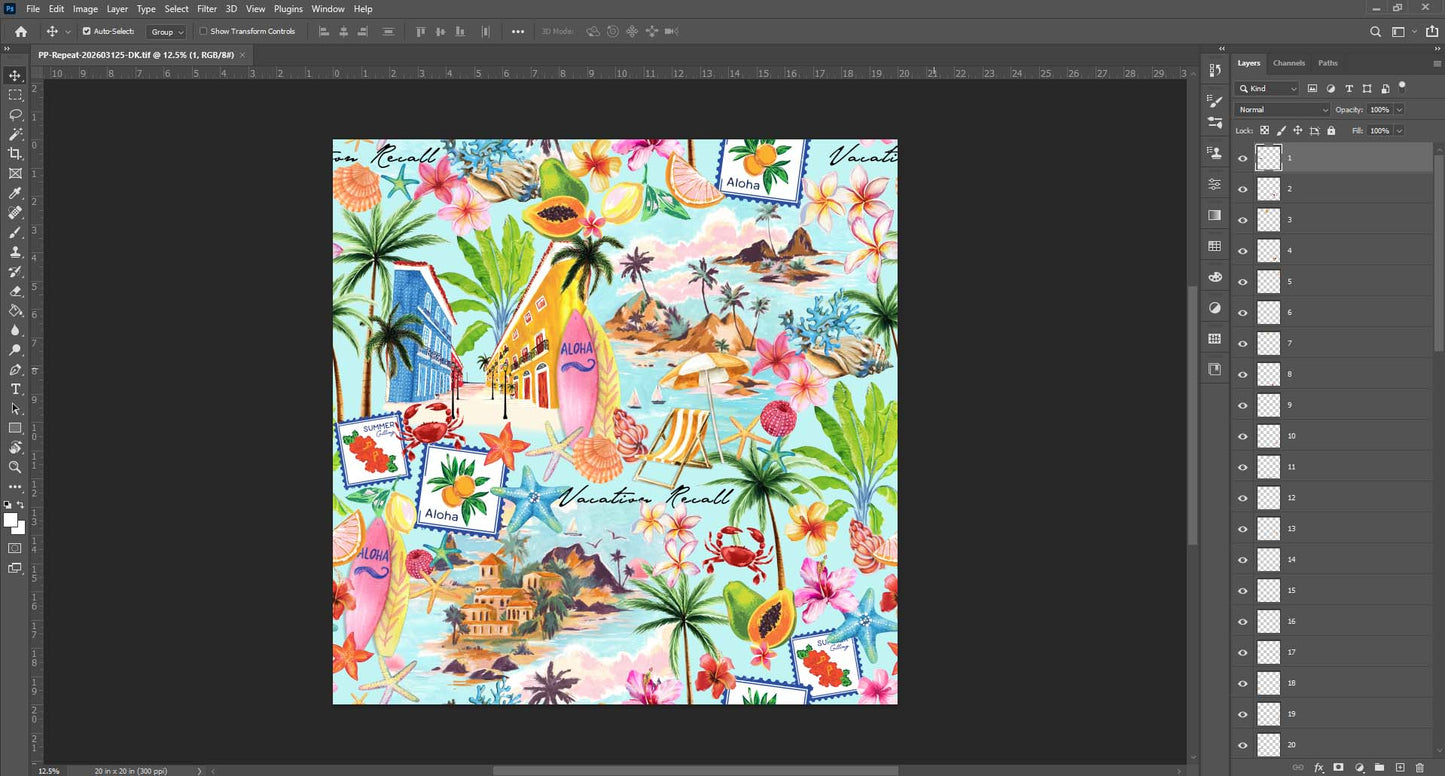The width and height of the screenshot is (1445, 776).
Task: Click the more options ellipsis in options bar
Action: (x=518, y=32)
